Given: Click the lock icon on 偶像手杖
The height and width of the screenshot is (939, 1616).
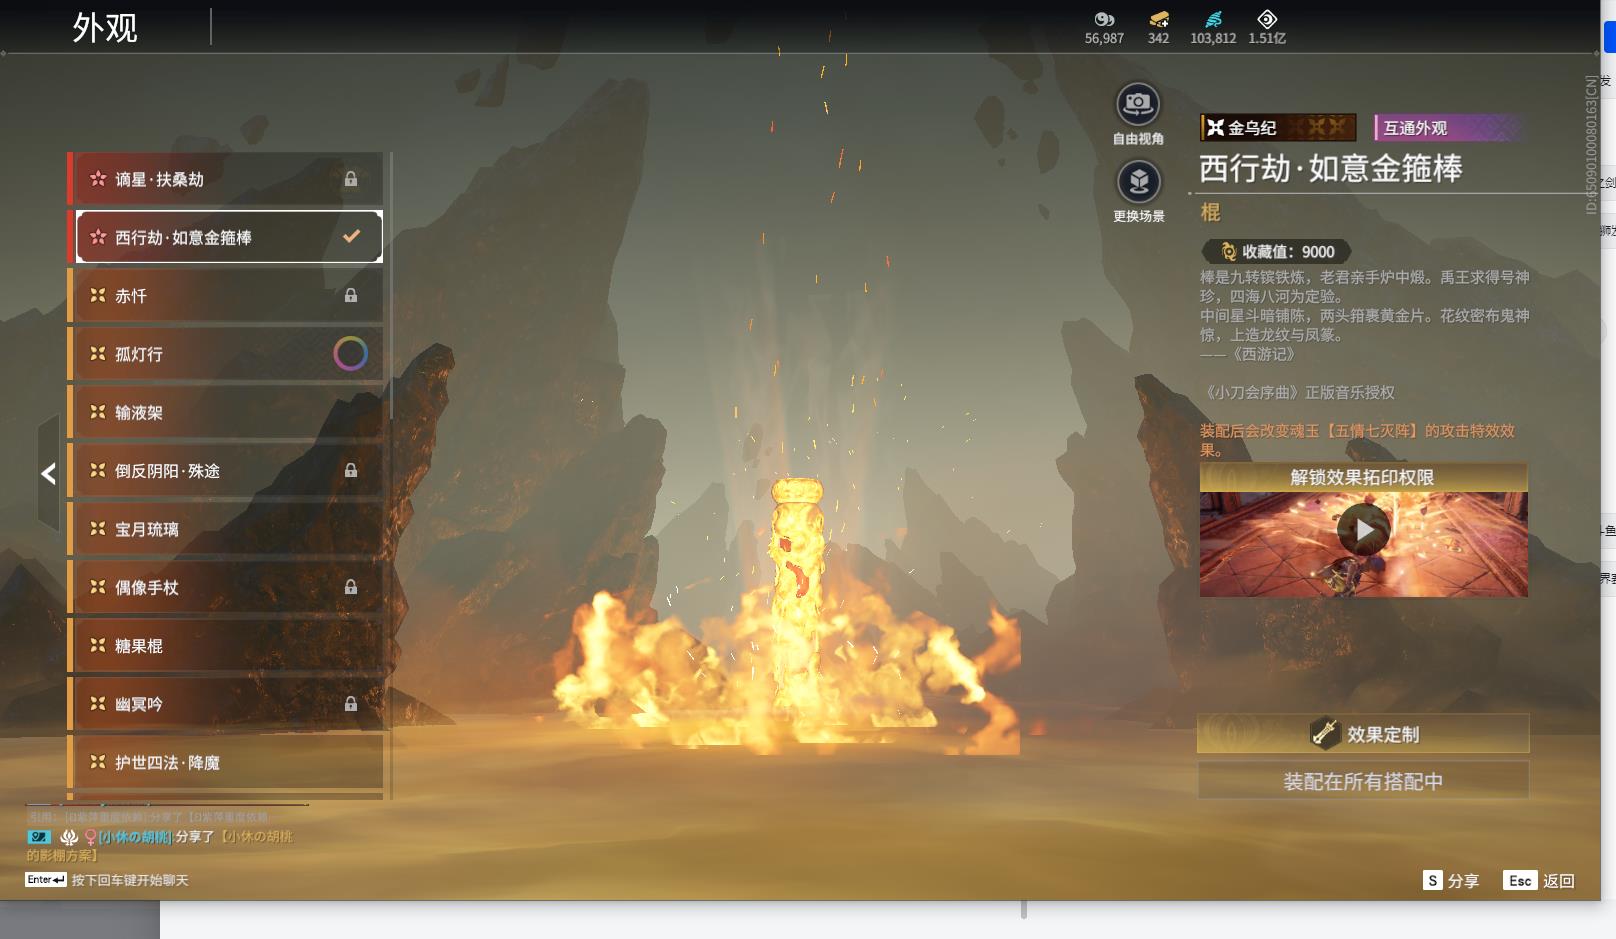Looking at the screenshot, I should tap(351, 588).
